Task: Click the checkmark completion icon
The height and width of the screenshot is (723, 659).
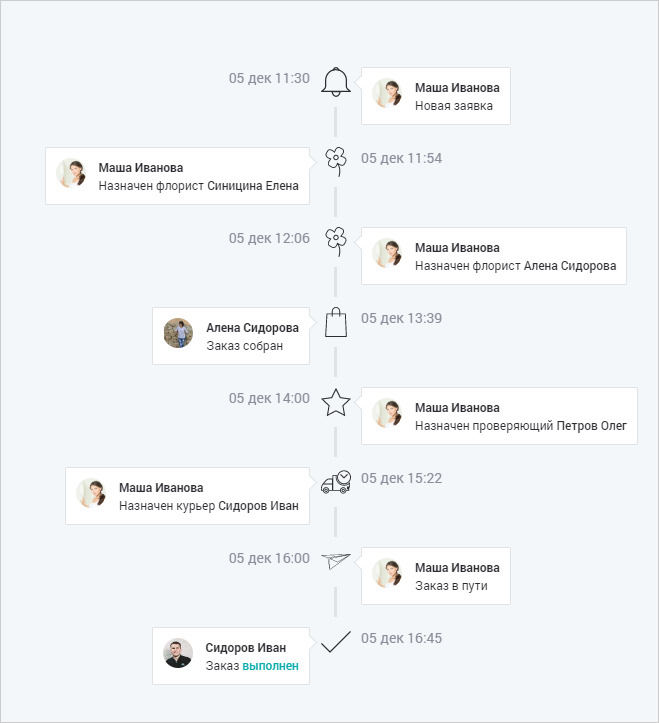Action: [336, 641]
